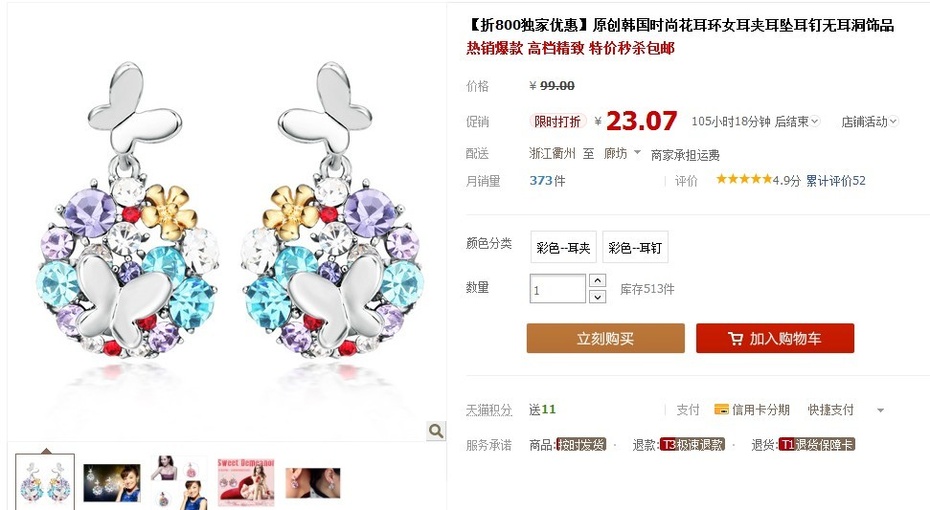This screenshot has height=510, width=930.
Task: Select the Sweet Demeanor thumbnail image
Action: [x=246, y=482]
